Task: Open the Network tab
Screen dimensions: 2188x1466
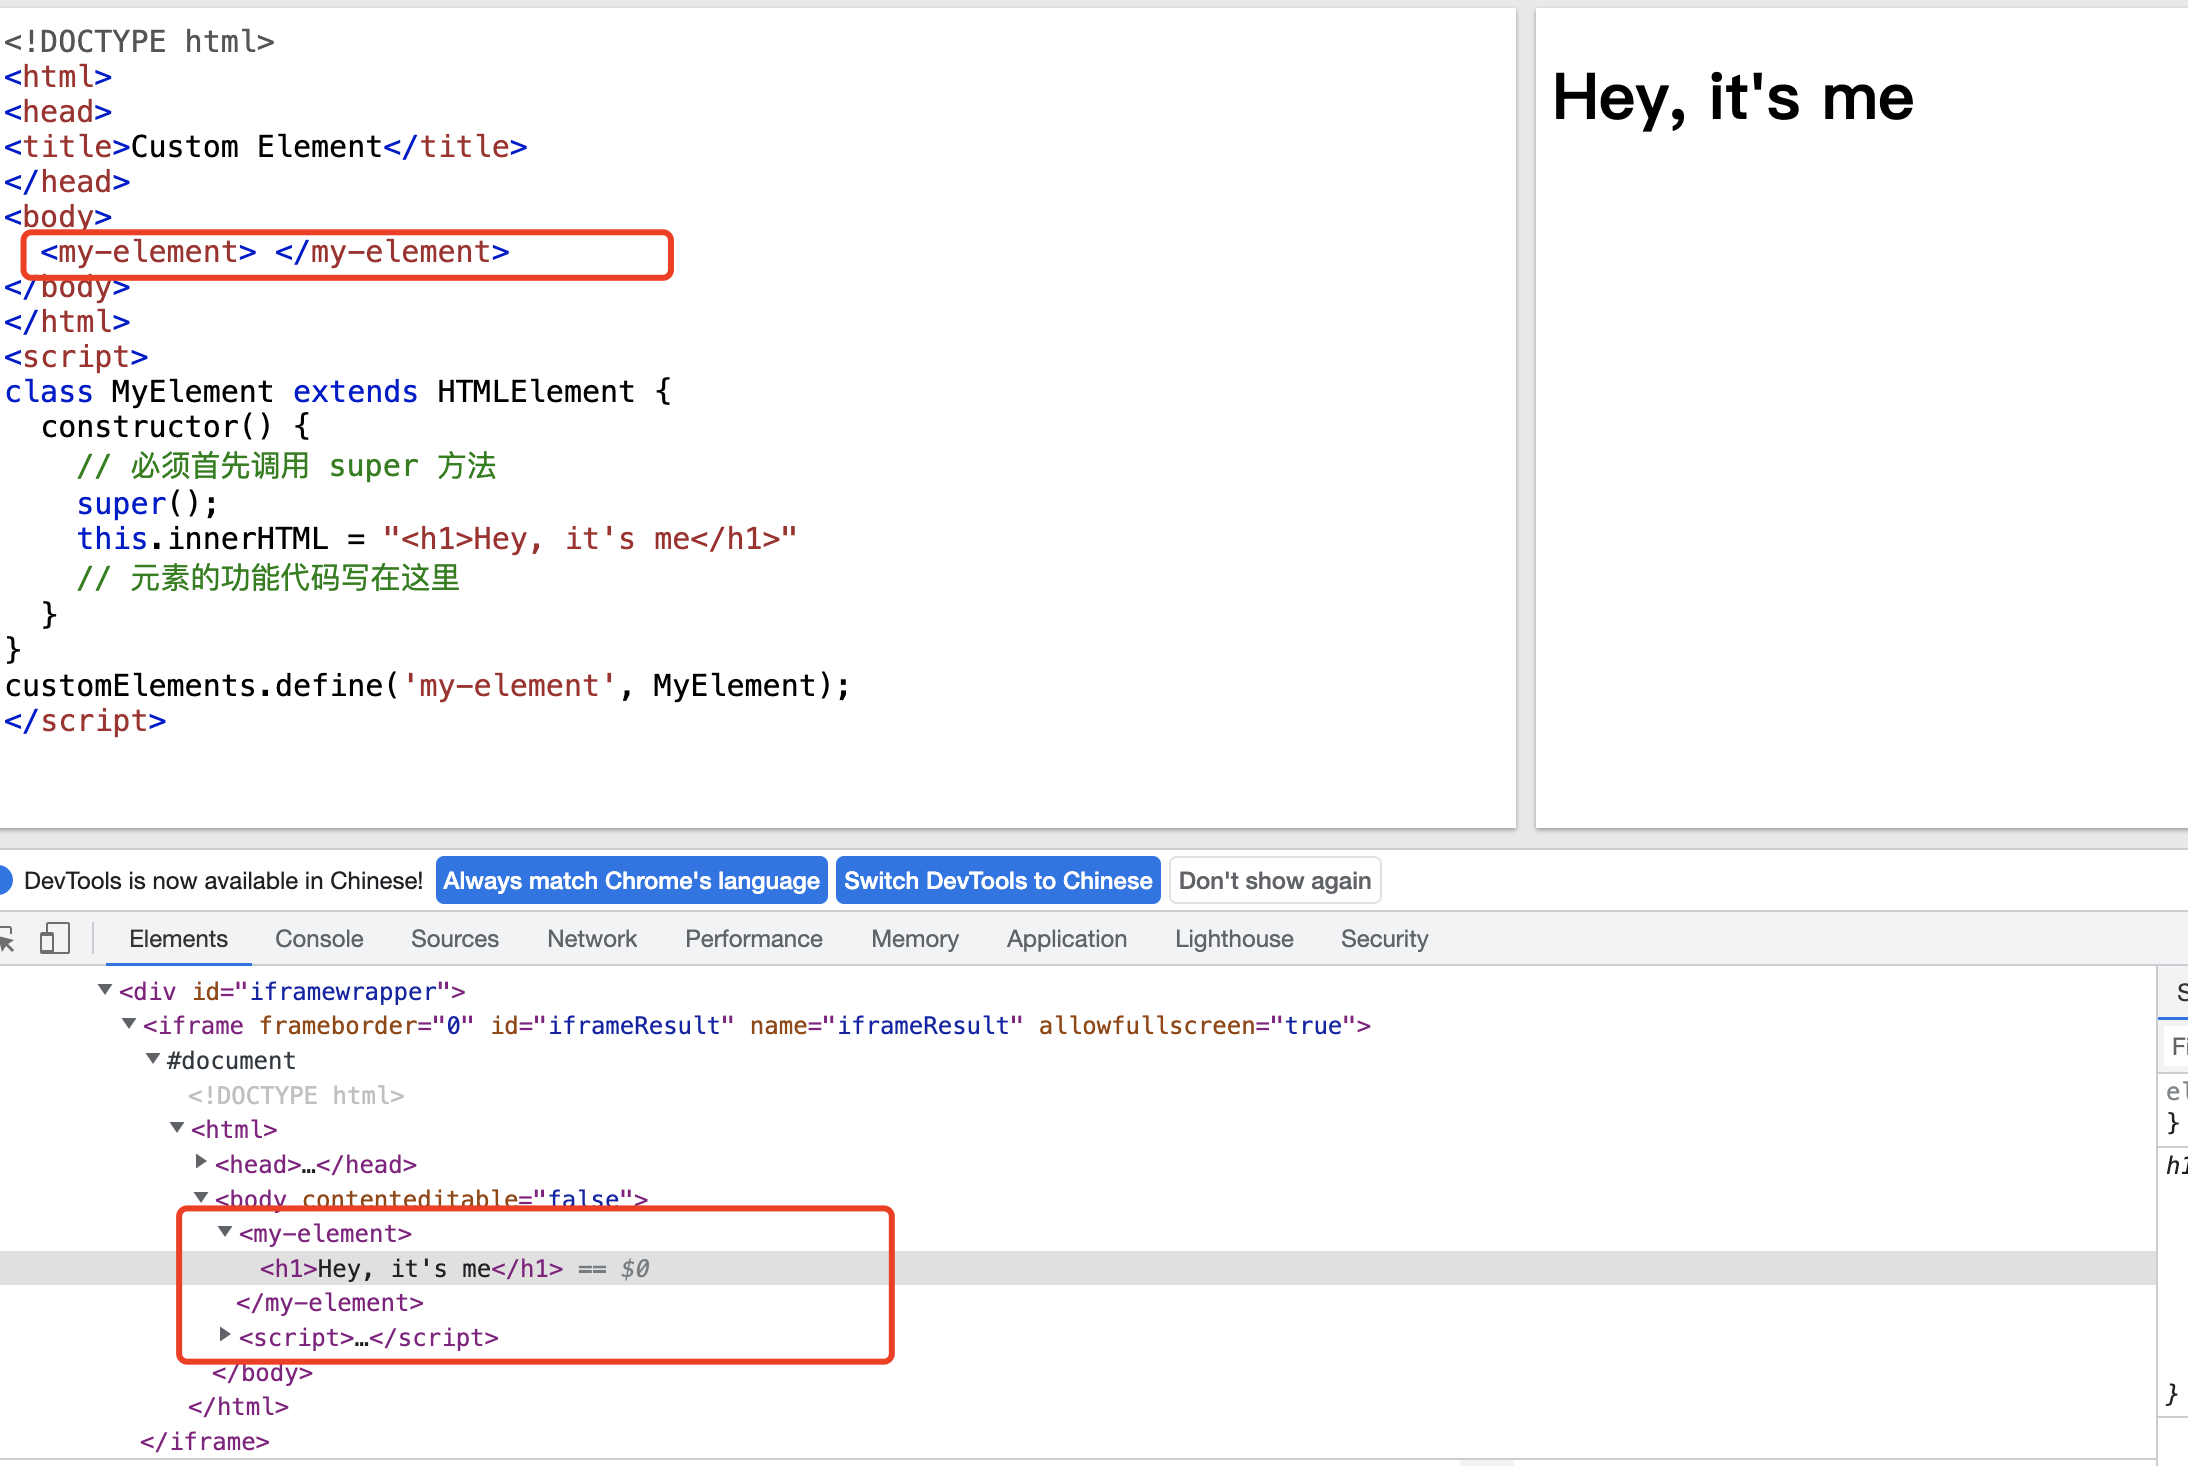Action: tap(592, 939)
